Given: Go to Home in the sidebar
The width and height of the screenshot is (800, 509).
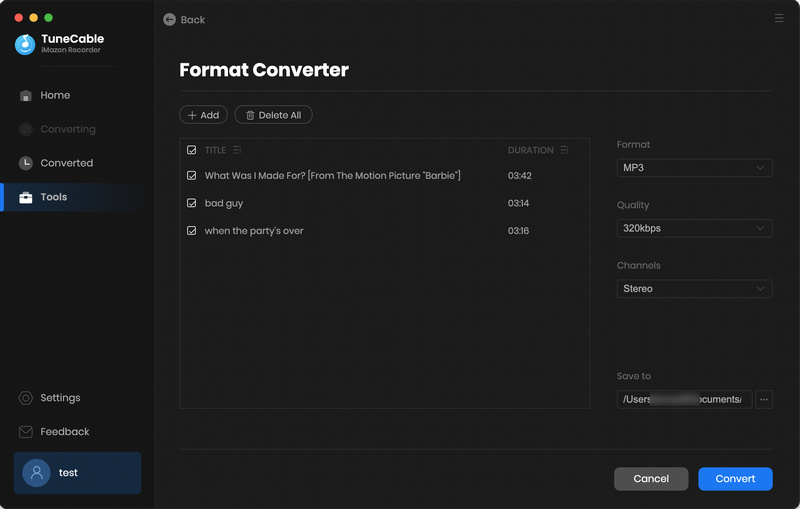Looking at the screenshot, I should coord(55,95).
